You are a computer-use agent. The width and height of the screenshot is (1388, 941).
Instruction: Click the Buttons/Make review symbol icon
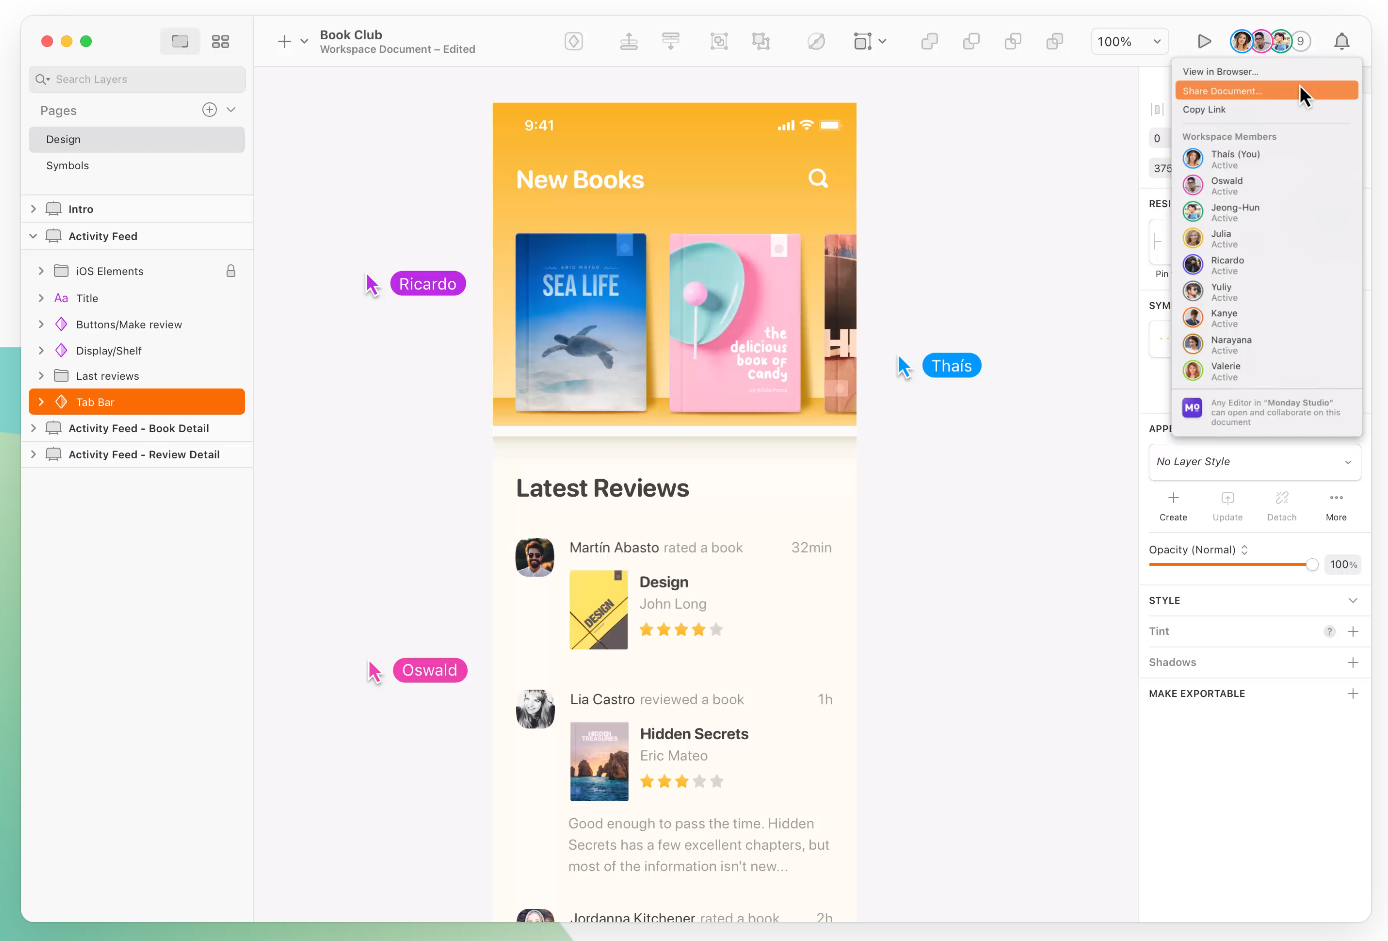pos(61,324)
